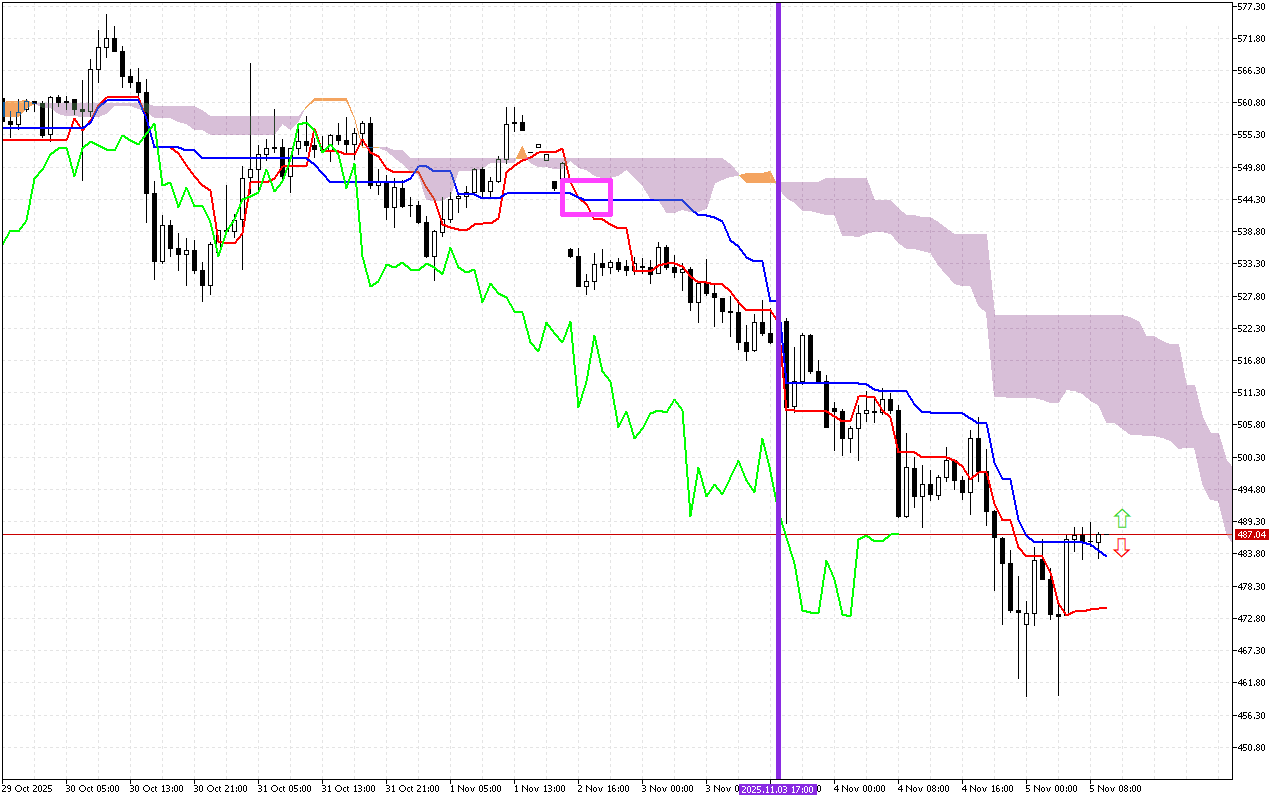Click the orange block at the chart's far left
Viewport: 1280px width, 800px height.
coord(12,107)
